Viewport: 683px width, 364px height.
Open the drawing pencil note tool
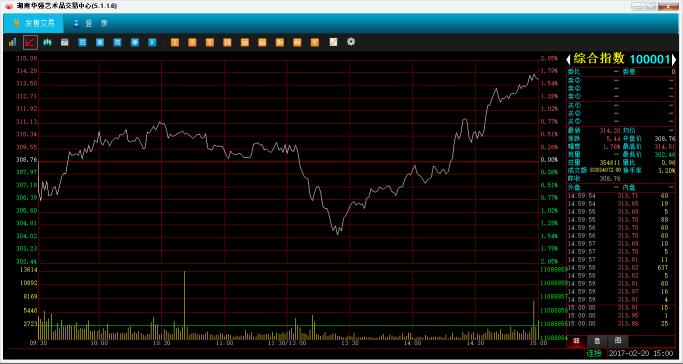(333, 42)
